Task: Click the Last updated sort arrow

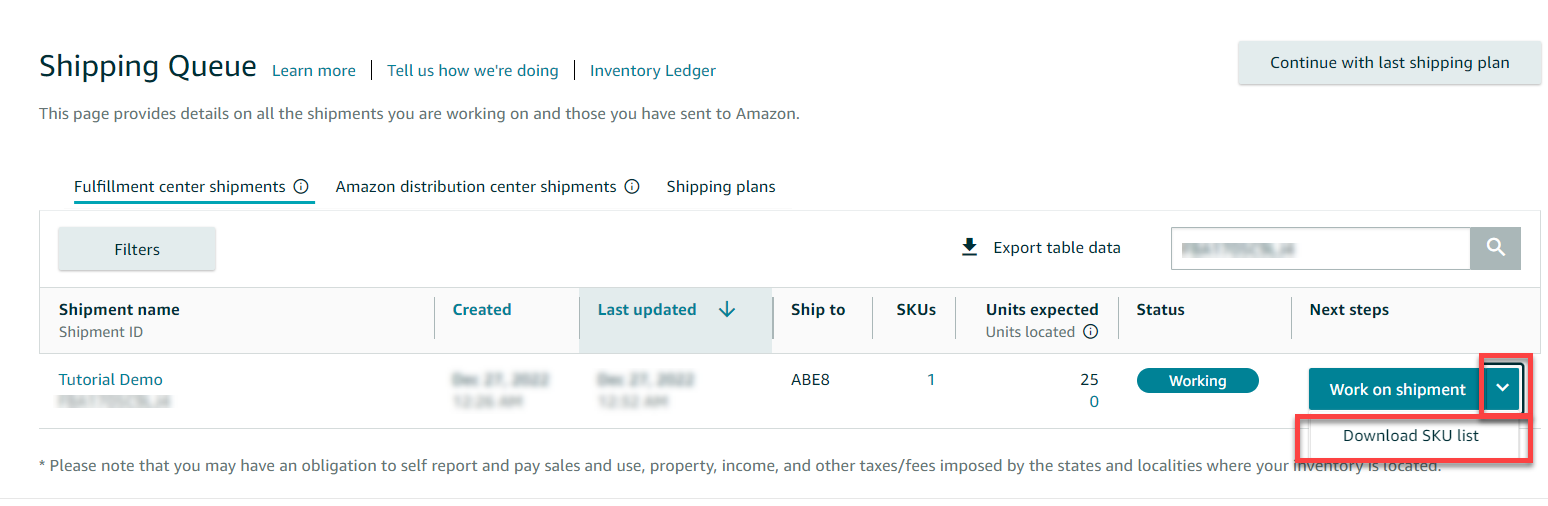Action: [x=727, y=310]
